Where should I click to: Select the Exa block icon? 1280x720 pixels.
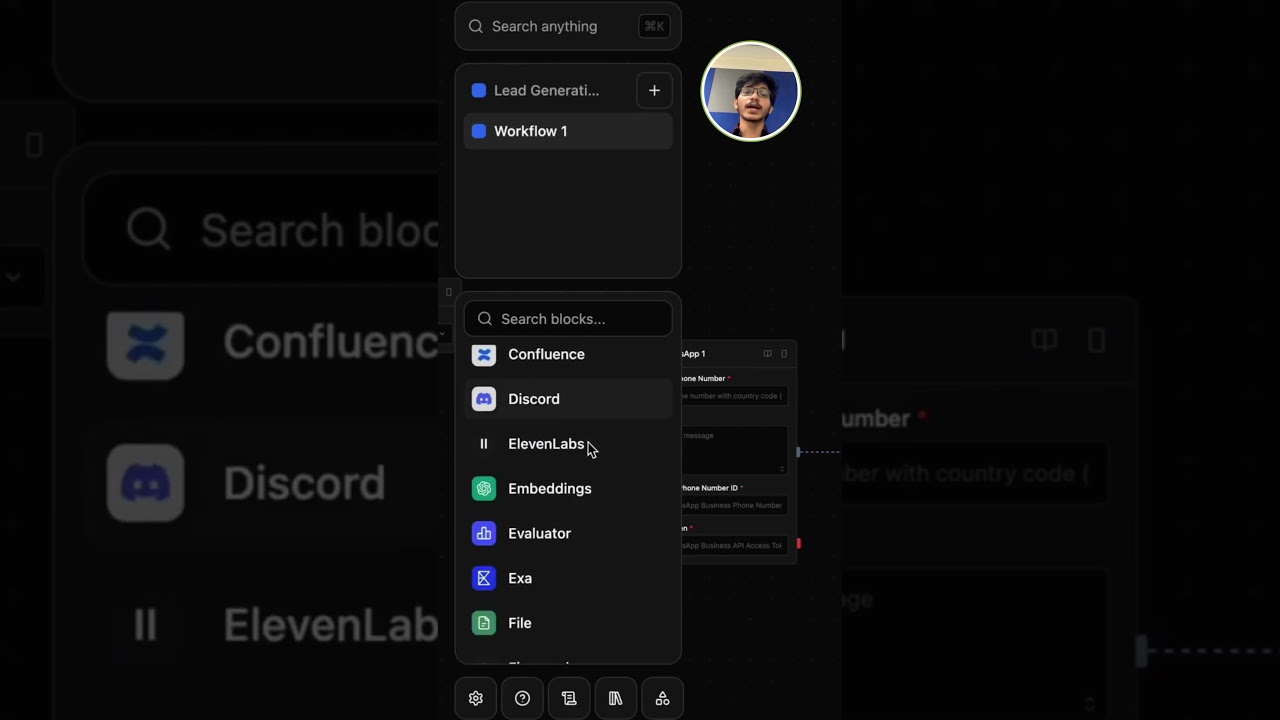point(484,578)
